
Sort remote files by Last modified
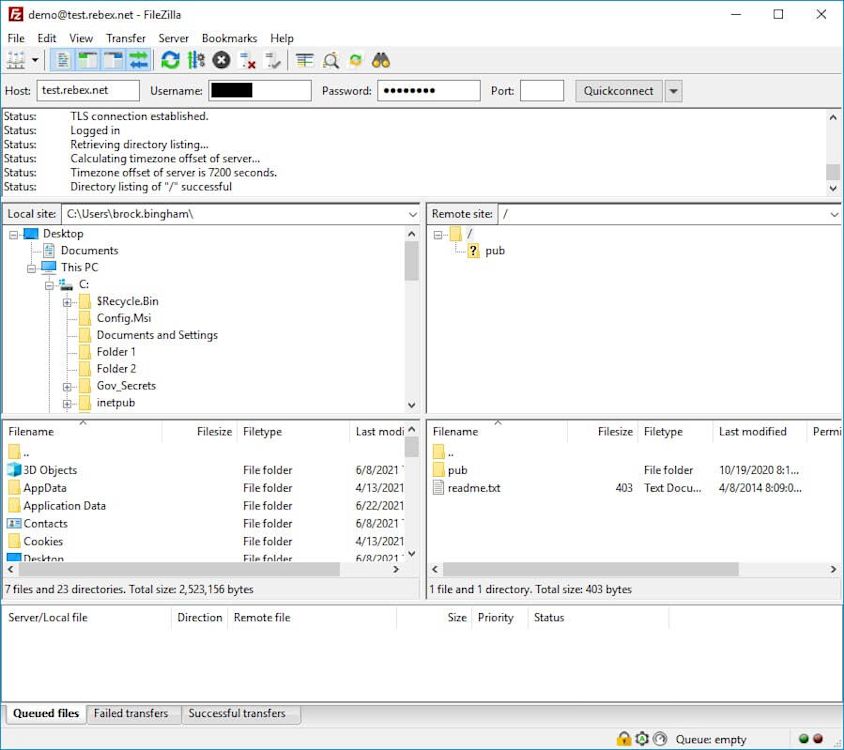click(x=759, y=431)
